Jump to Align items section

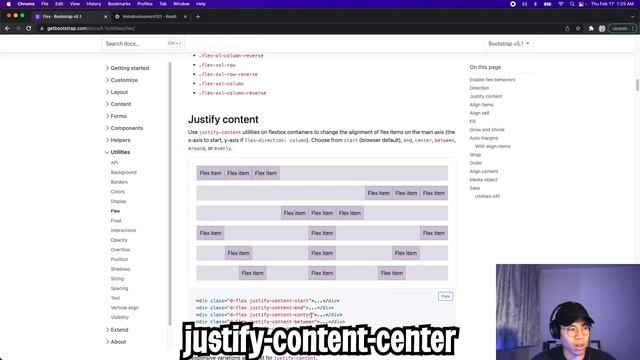pyautogui.click(x=481, y=105)
